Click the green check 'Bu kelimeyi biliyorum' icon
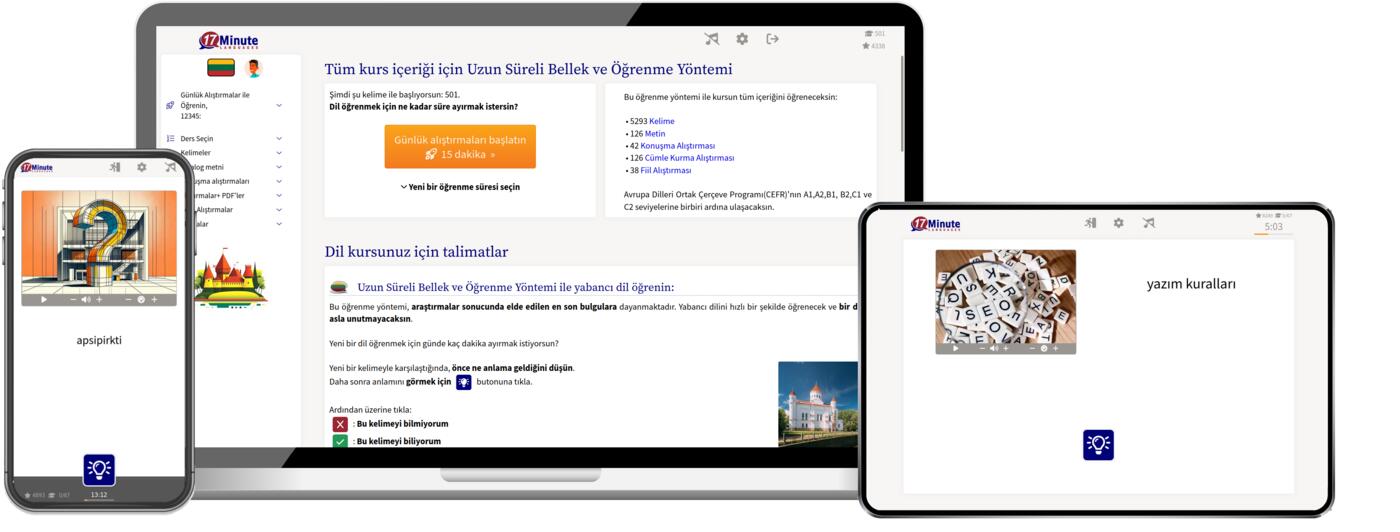 [340, 441]
